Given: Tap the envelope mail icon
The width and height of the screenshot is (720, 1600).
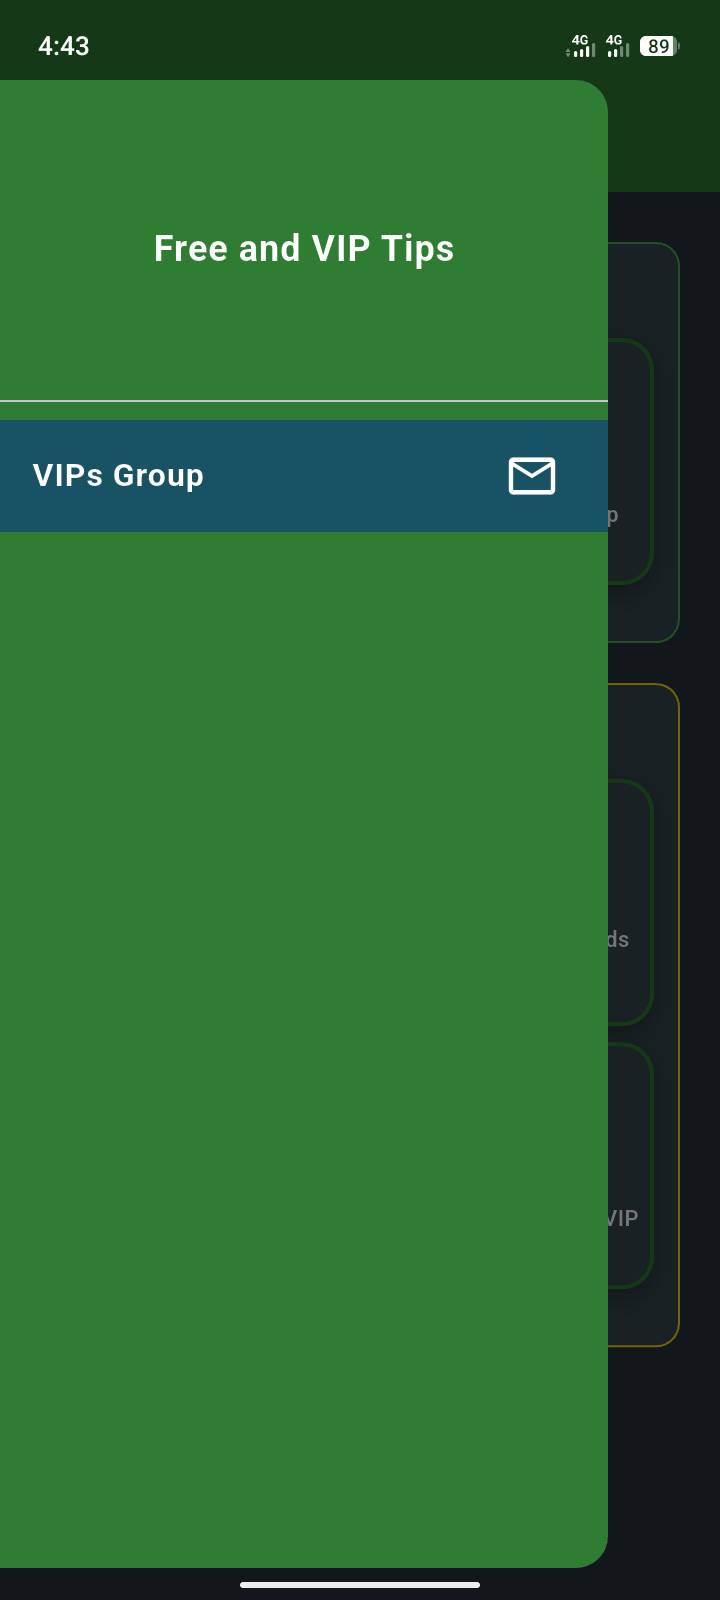Looking at the screenshot, I should pyautogui.click(x=532, y=476).
